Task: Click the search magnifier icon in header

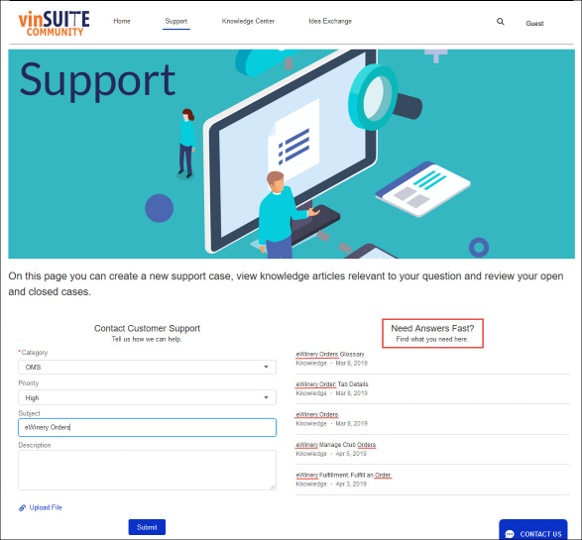Action: click(x=500, y=22)
